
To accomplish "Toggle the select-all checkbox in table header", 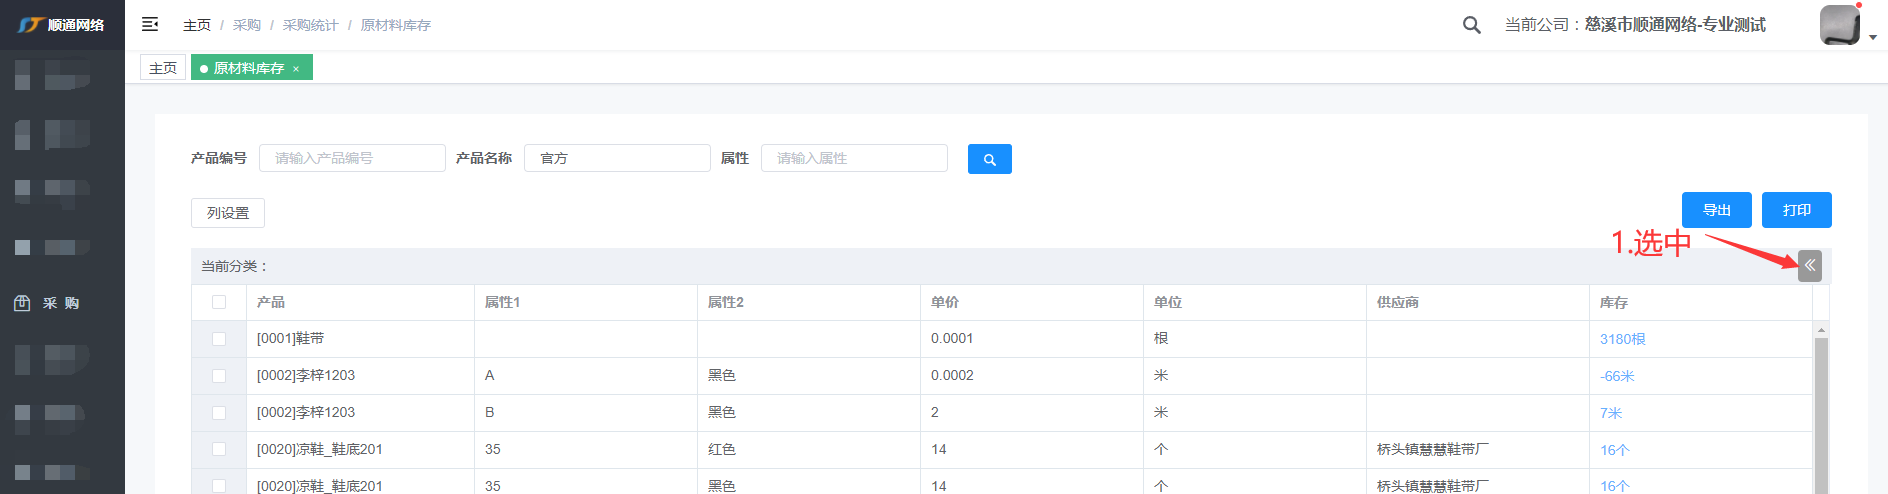I will 219,302.
